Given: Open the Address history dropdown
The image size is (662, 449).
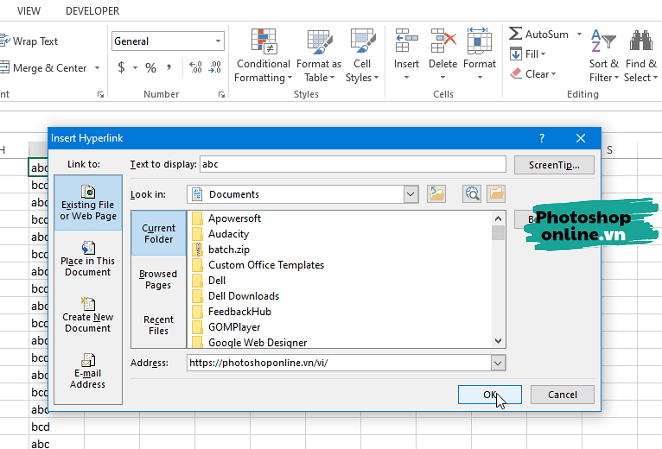Looking at the screenshot, I should (x=498, y=363).
